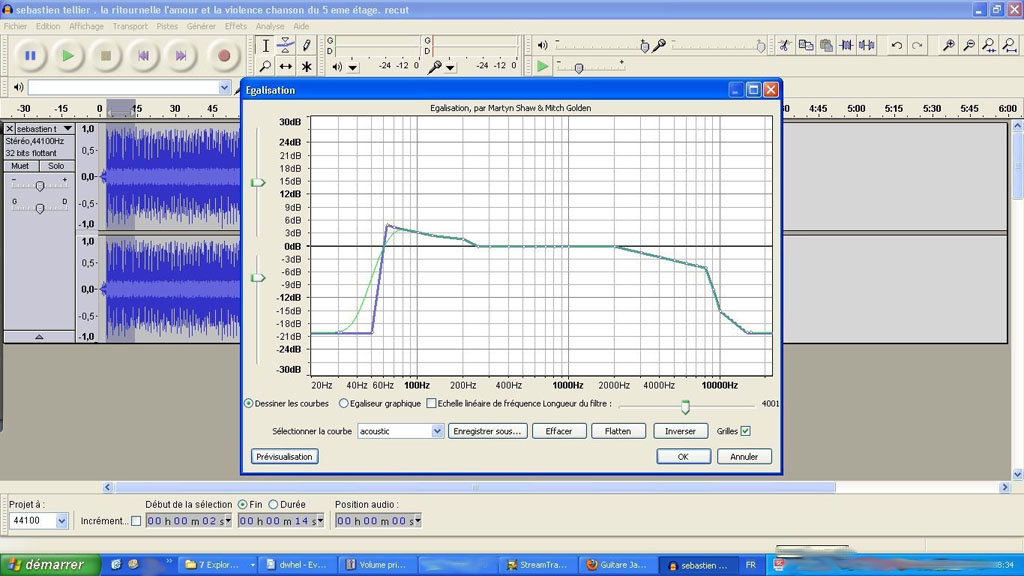Viewport: 1024px width, 576px height.
Task: Select the Multi-tool asterisk icon
Action: pos(306,66)
